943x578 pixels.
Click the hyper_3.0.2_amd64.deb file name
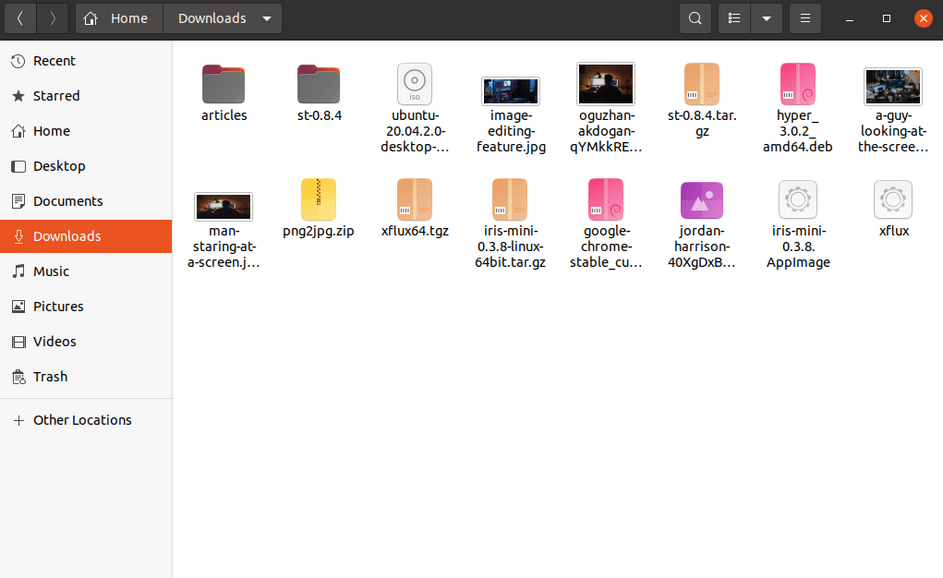coord(797,131)
